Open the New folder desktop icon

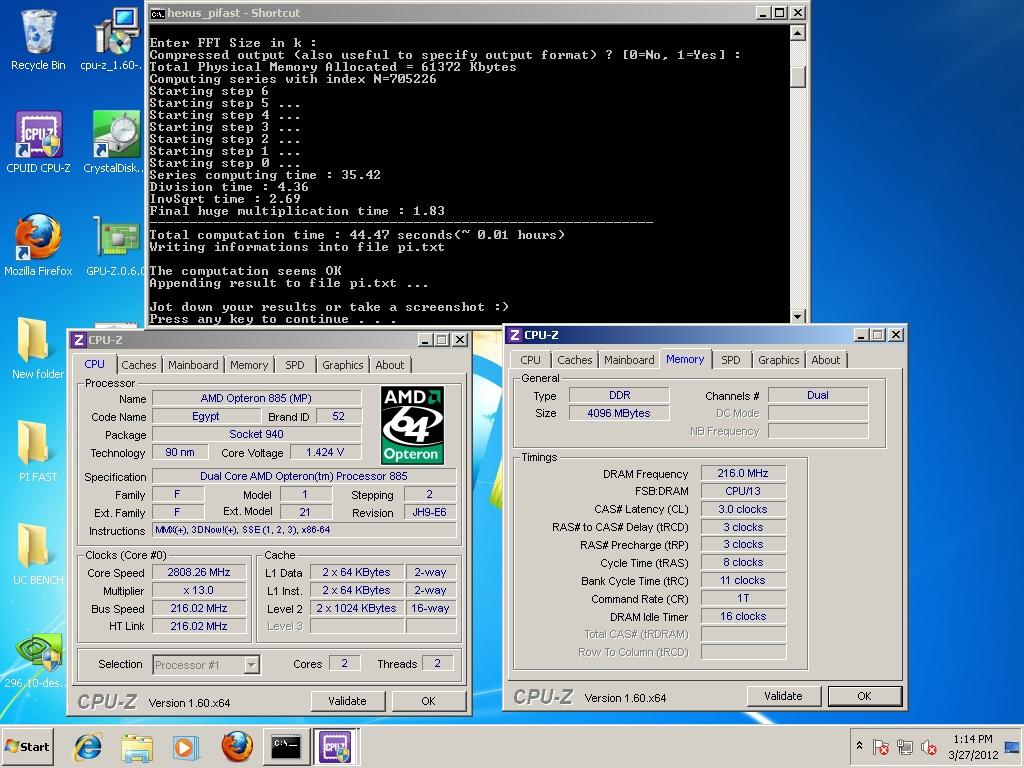(38, 347)
